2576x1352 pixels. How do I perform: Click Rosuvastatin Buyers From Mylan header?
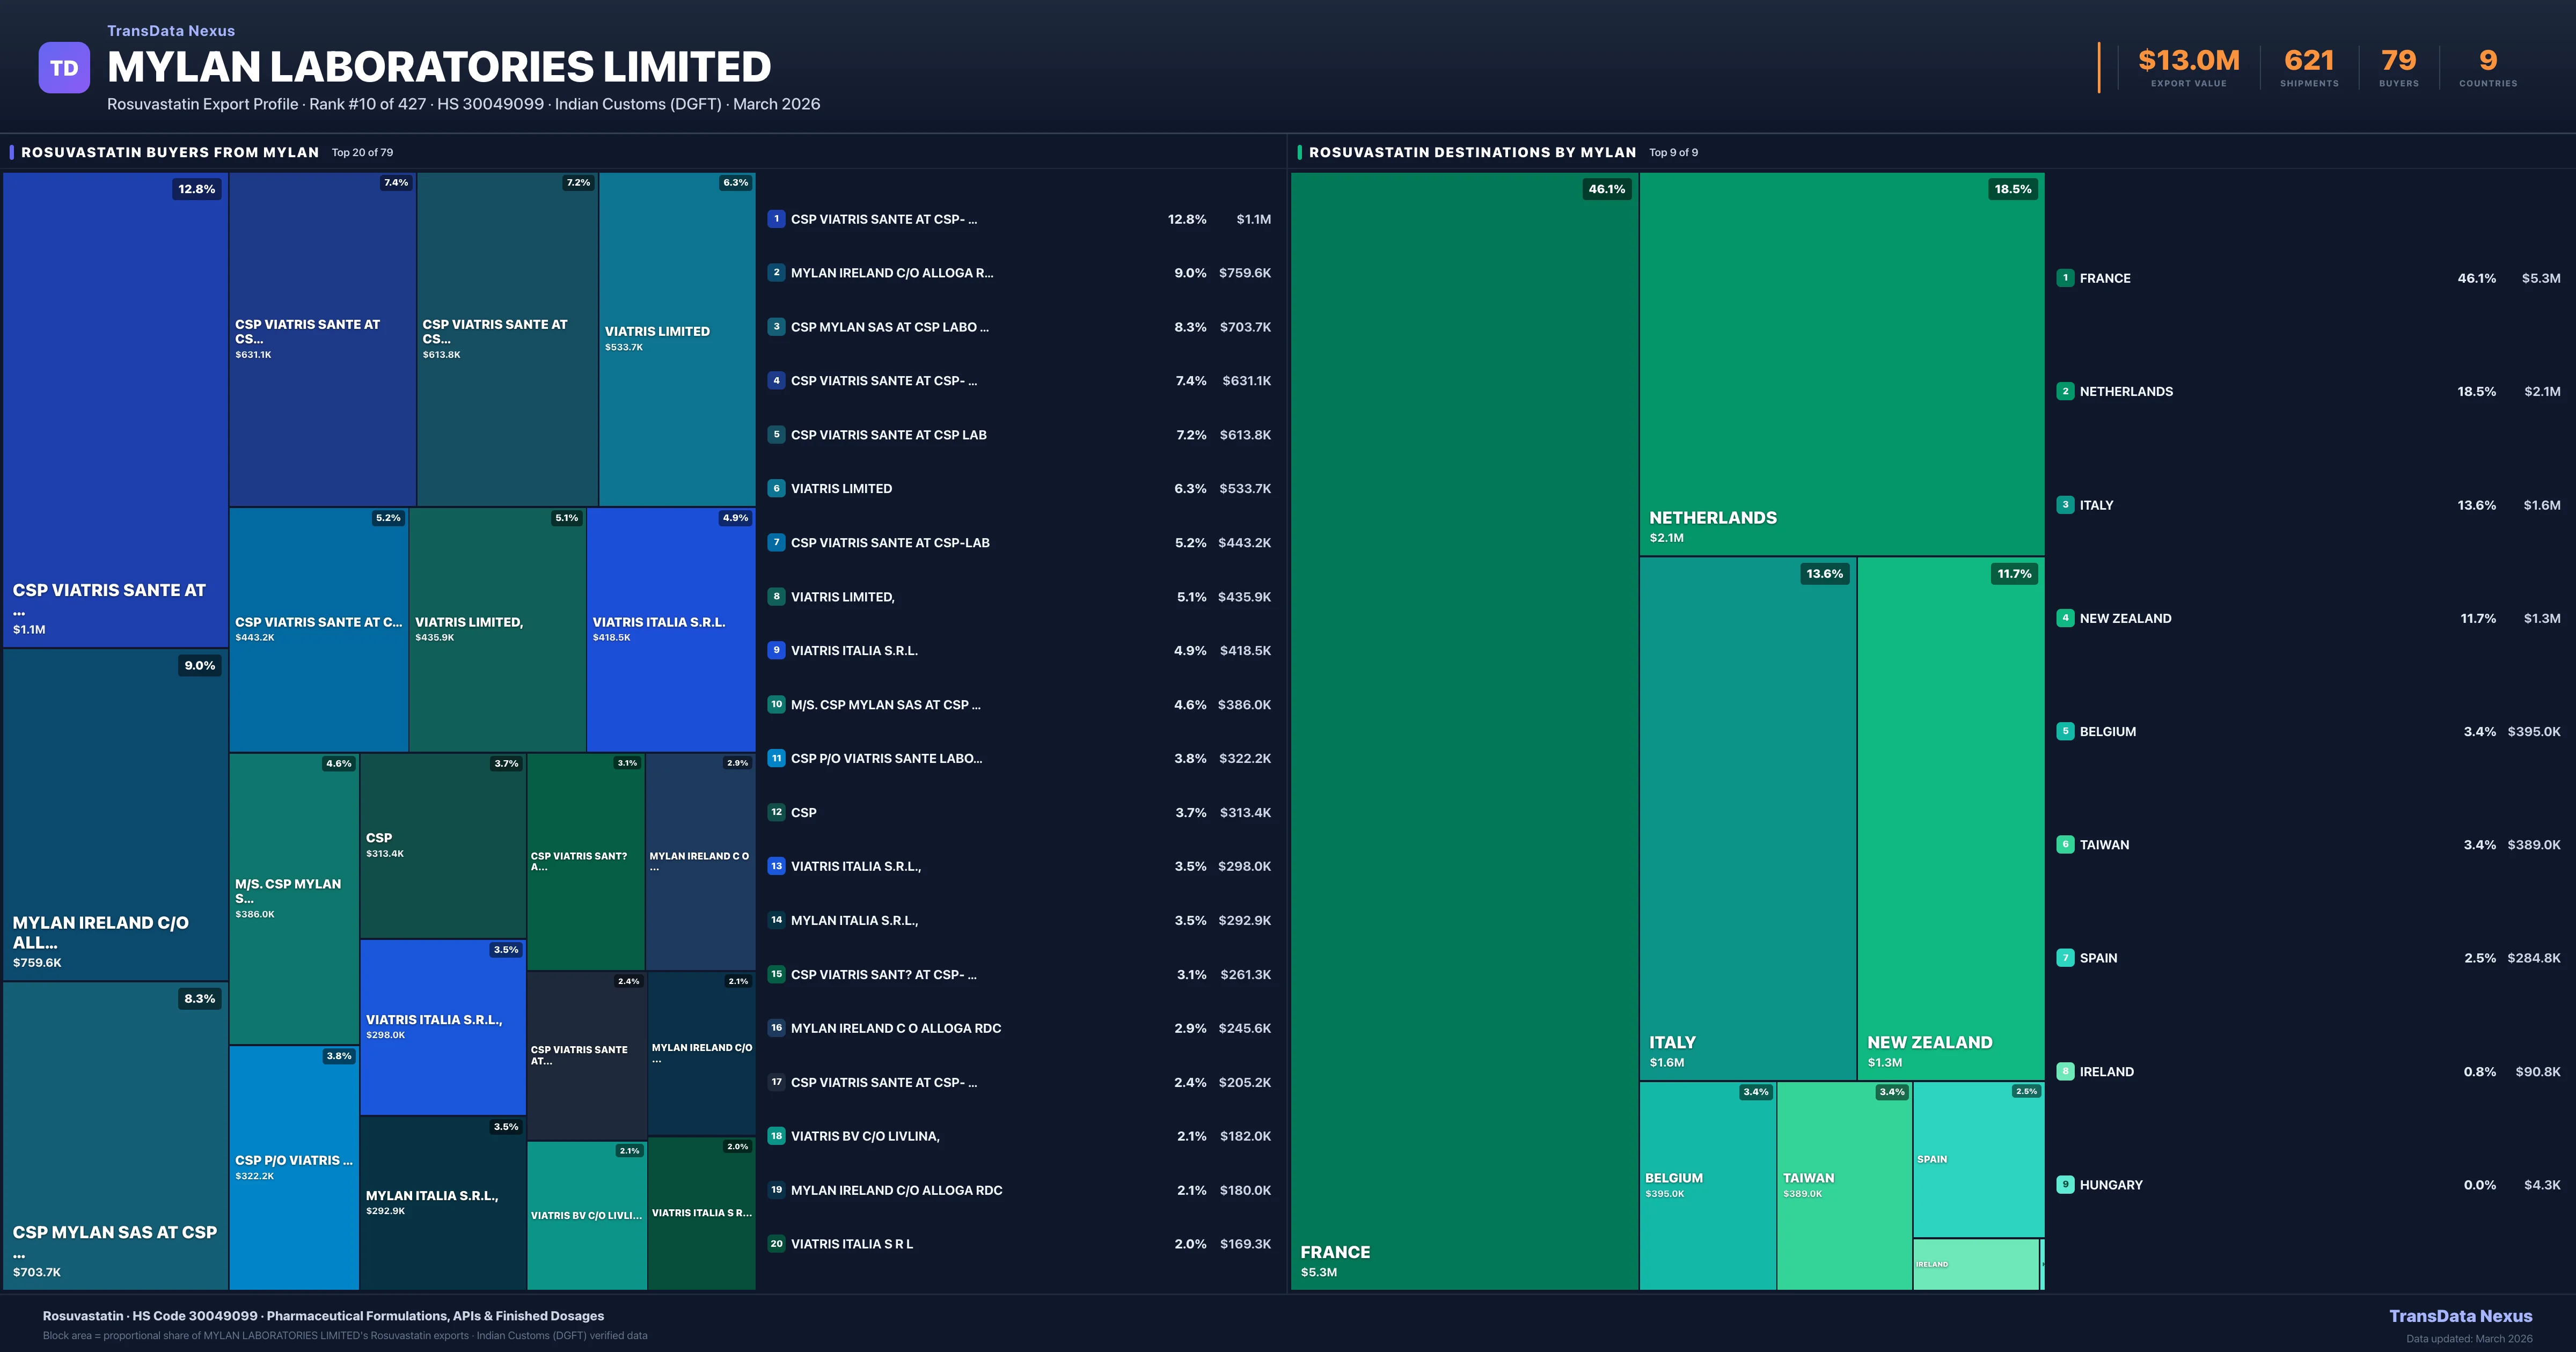point(170,152)
